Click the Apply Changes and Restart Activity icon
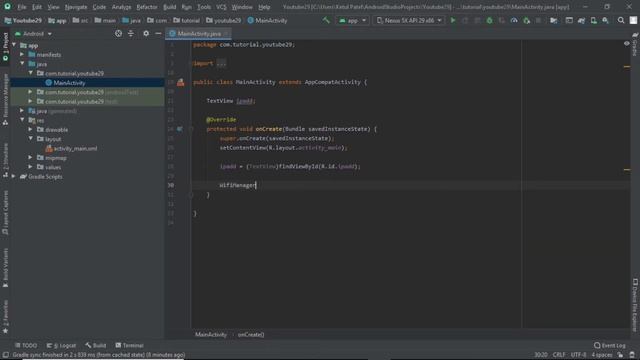 [x=465, y=20]
